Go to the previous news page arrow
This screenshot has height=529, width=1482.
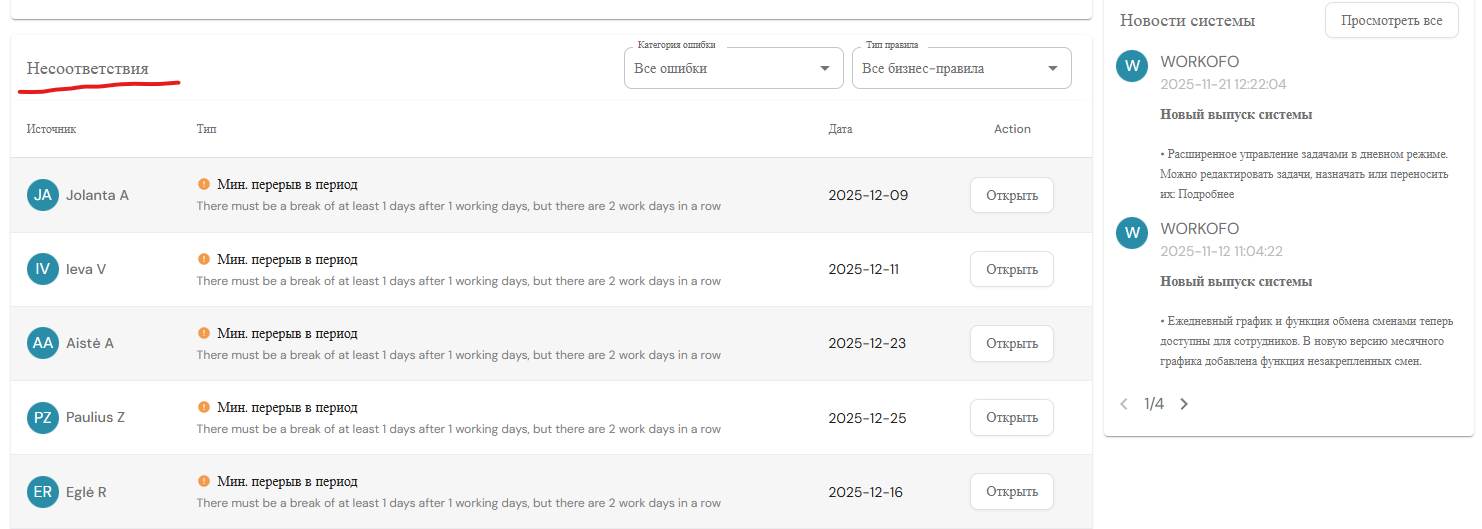1124,404
